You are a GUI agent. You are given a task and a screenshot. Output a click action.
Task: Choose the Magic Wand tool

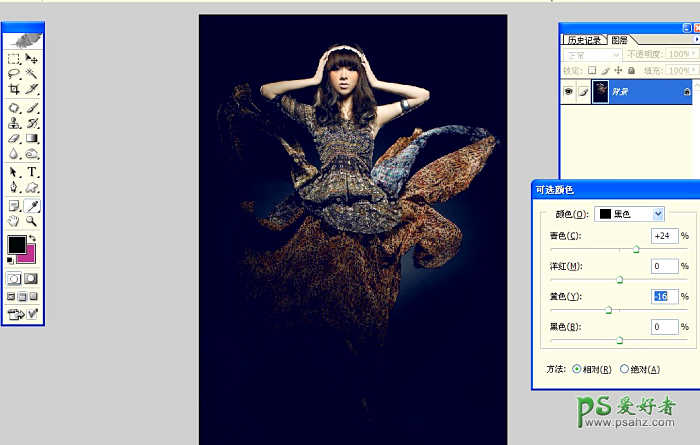click(32, 74)
